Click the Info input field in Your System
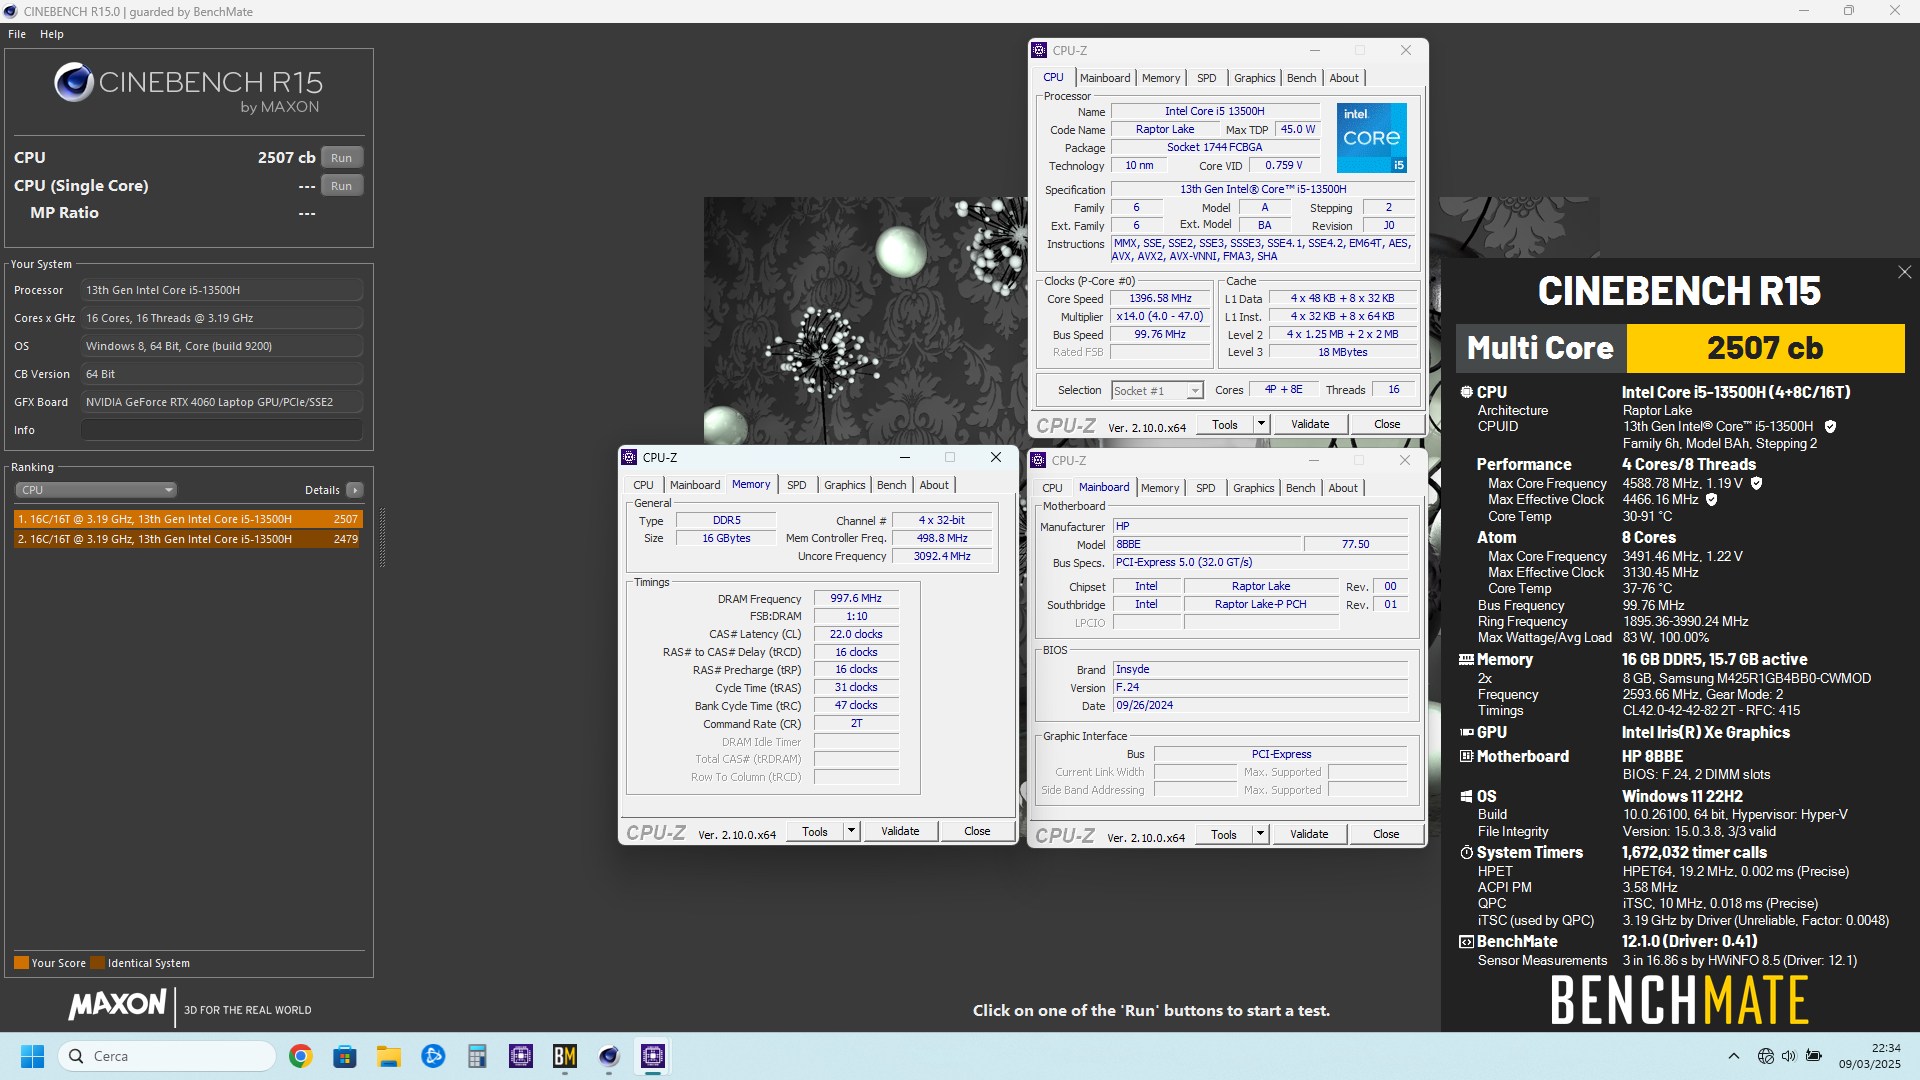 [222, 430]
